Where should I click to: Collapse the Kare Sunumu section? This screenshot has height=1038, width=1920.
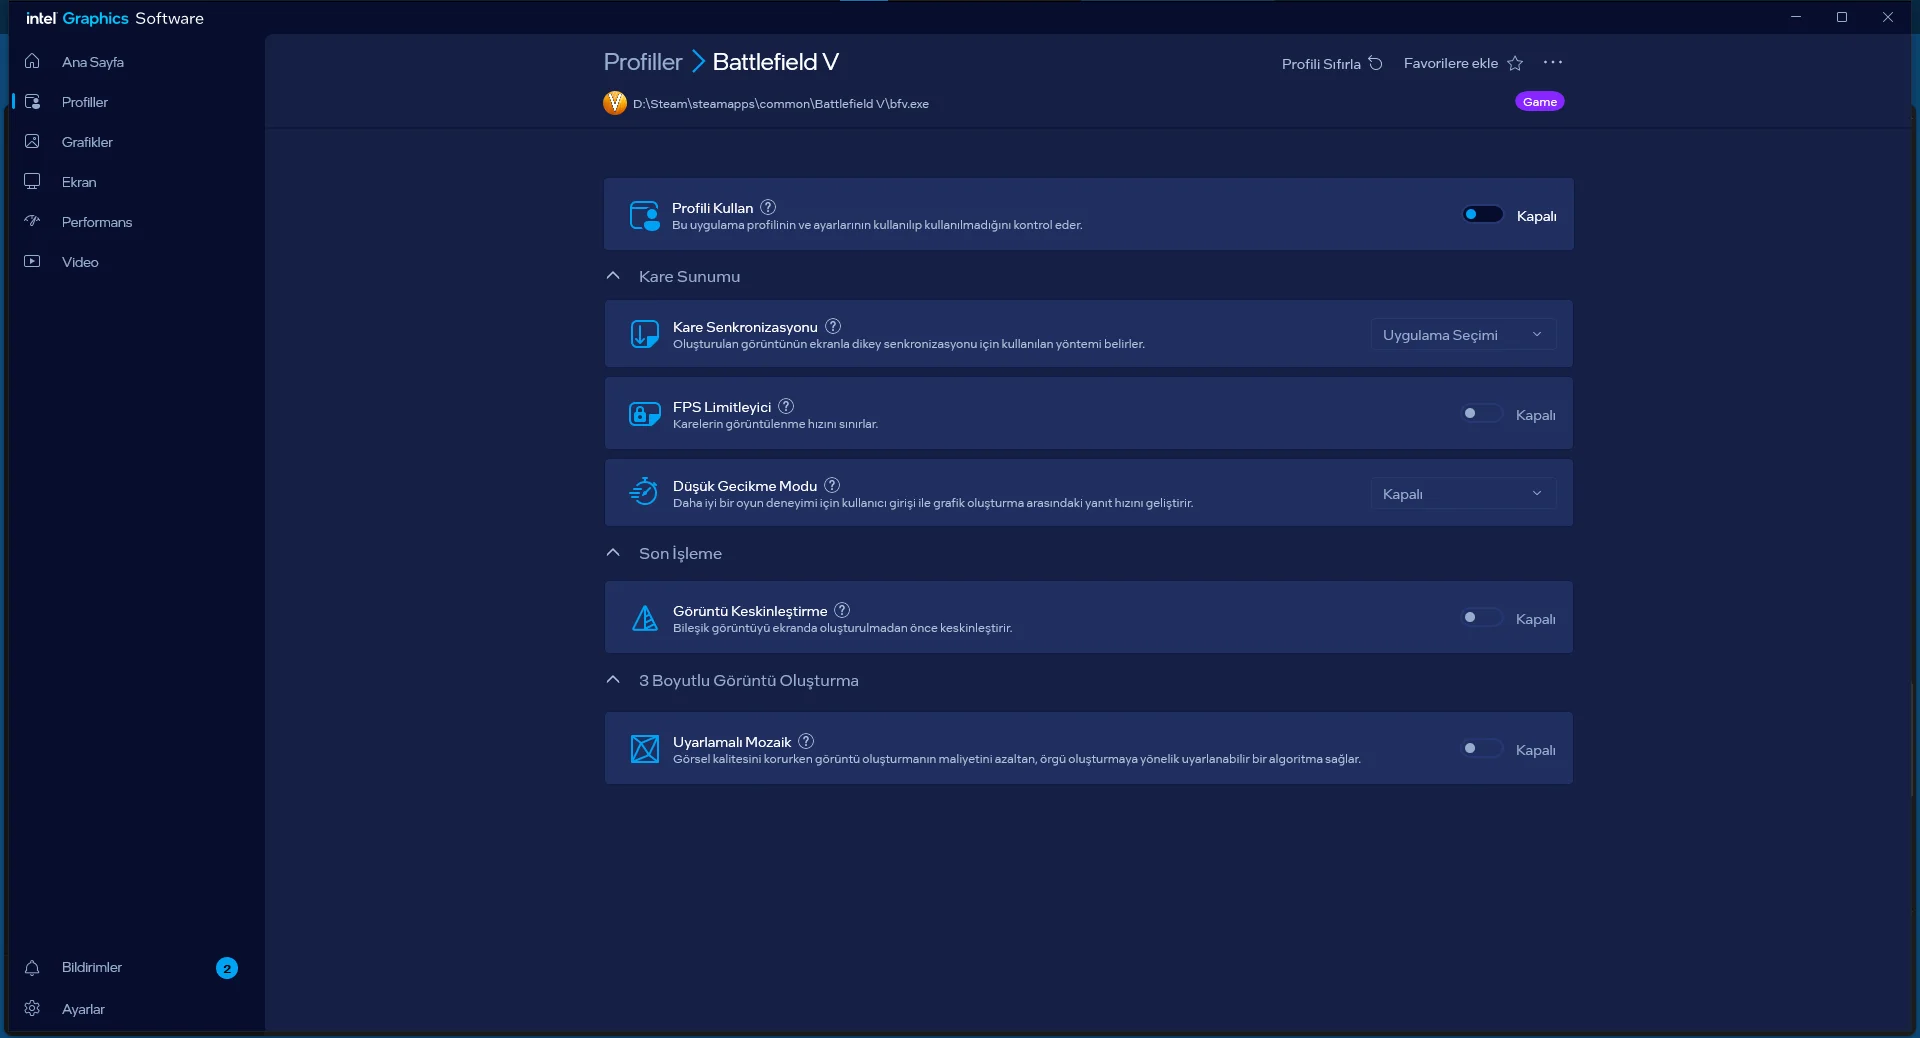pyautogui.click(x=613, y=276)
